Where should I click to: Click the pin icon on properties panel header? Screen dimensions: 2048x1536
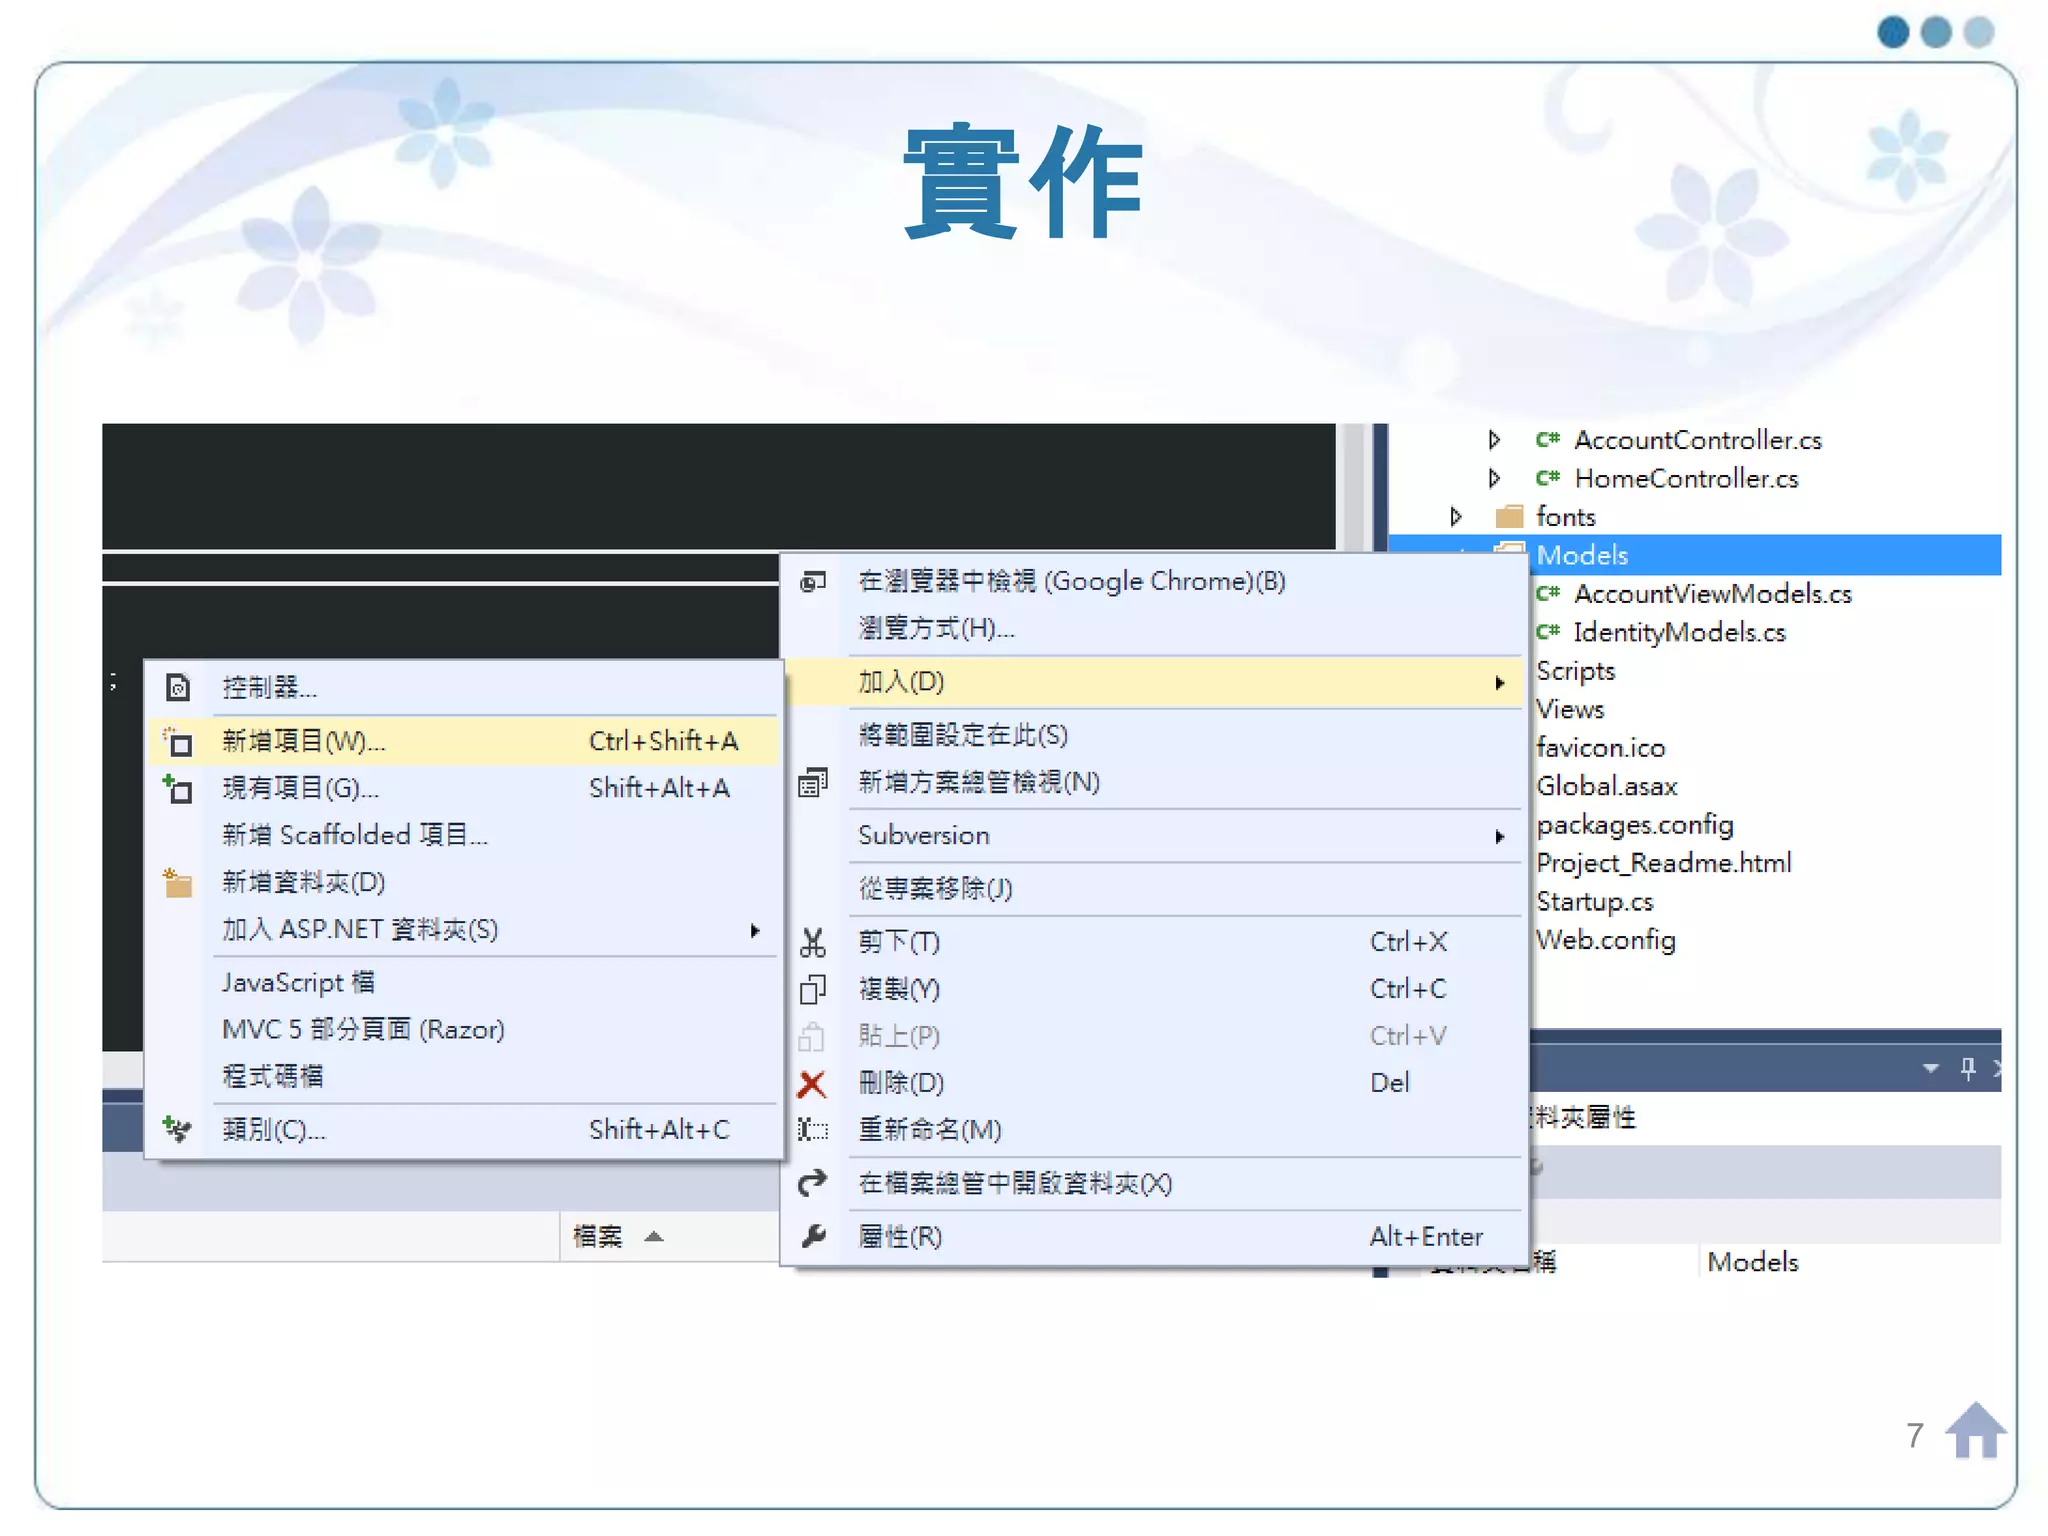(1968, 1069)
